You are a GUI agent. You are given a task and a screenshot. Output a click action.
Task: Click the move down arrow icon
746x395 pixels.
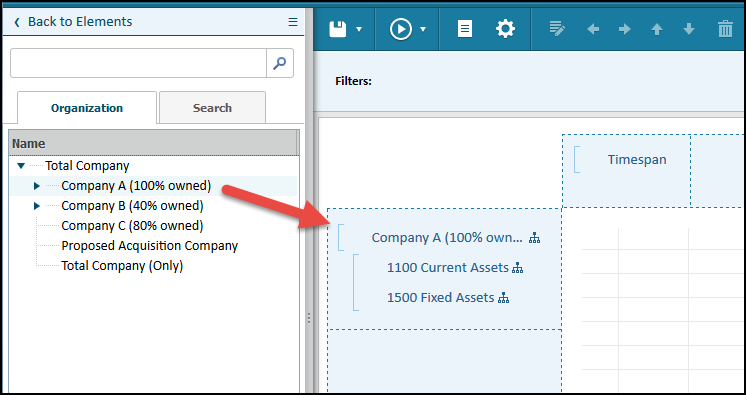pos(689,30)
